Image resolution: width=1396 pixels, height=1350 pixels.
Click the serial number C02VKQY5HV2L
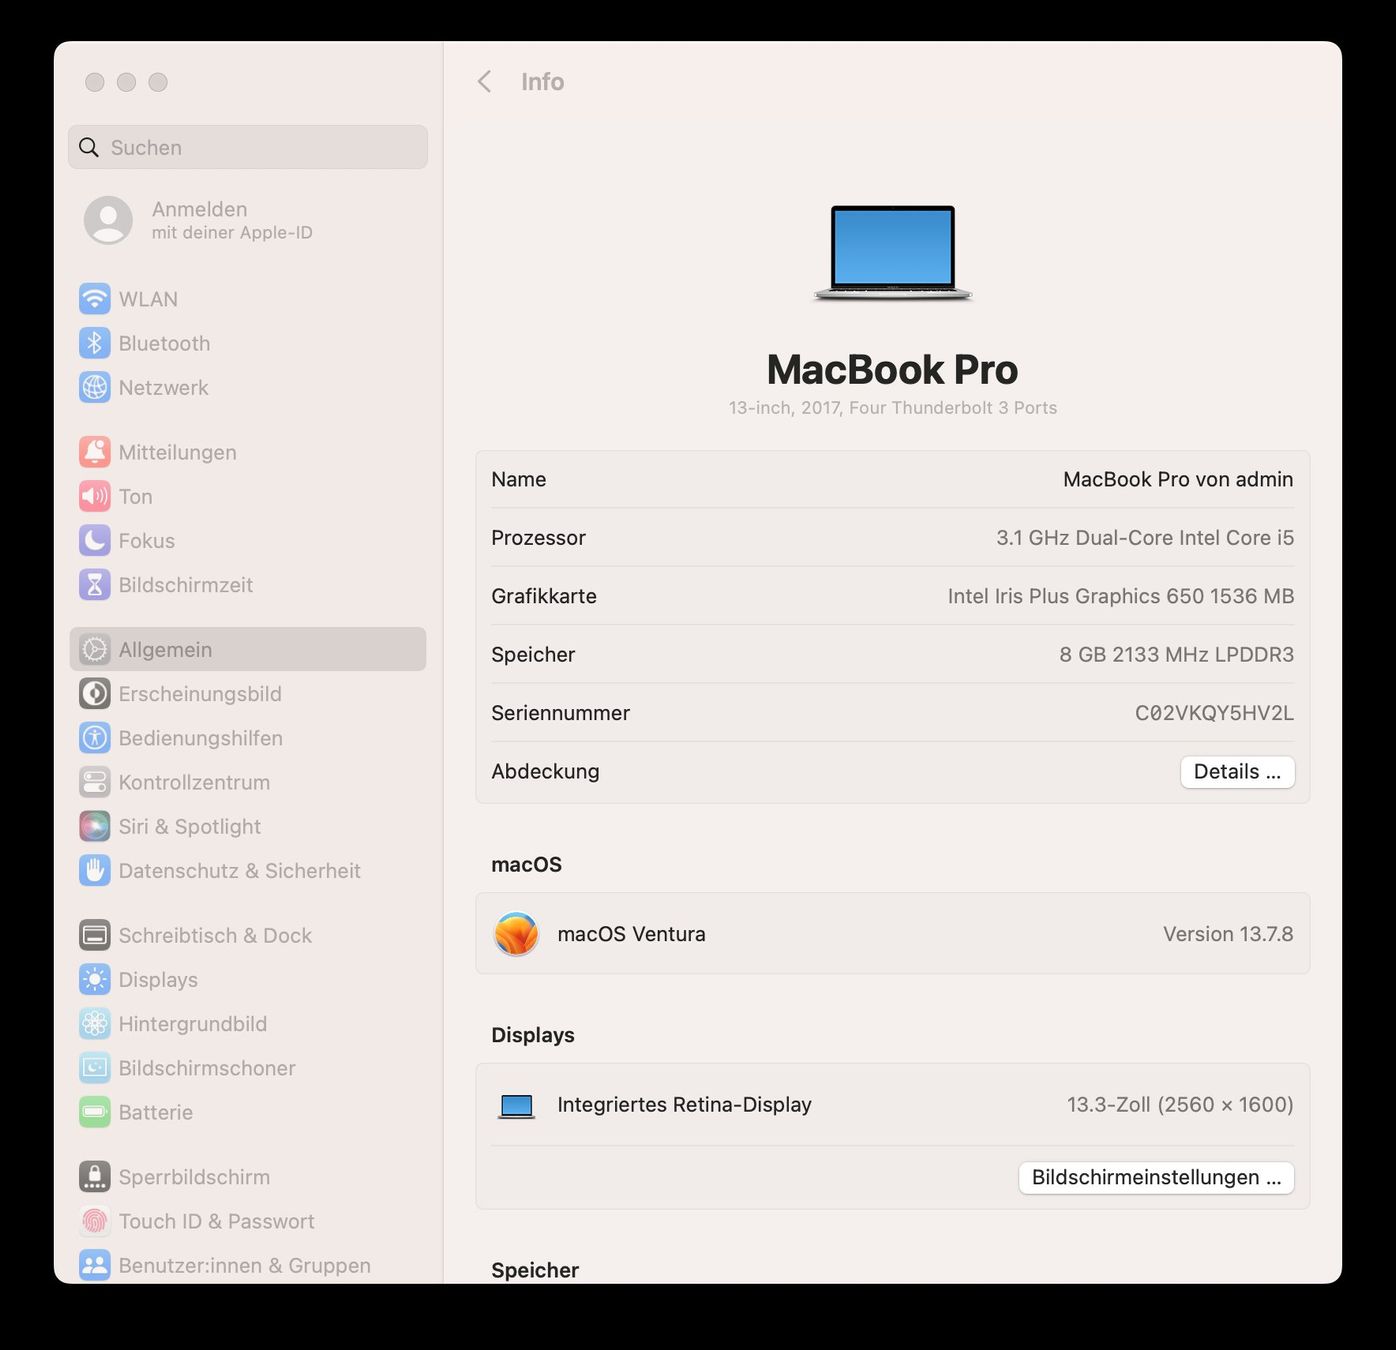pyautogui.click(x=1214, y=713)
